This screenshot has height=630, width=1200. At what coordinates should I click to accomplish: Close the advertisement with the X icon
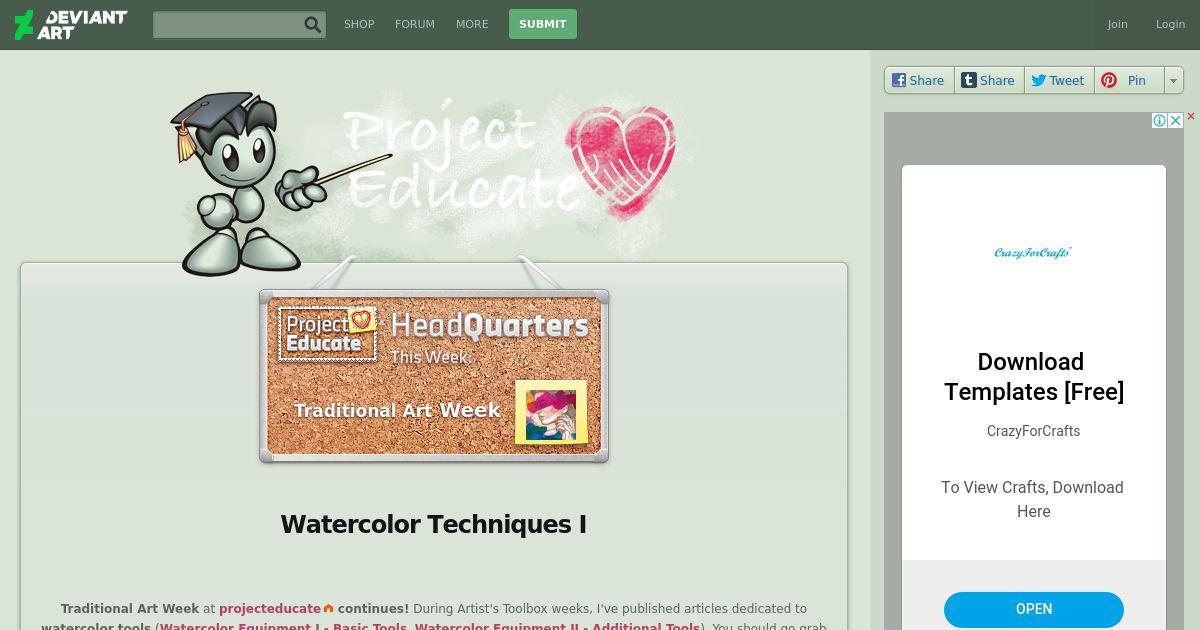[1176, 120]
